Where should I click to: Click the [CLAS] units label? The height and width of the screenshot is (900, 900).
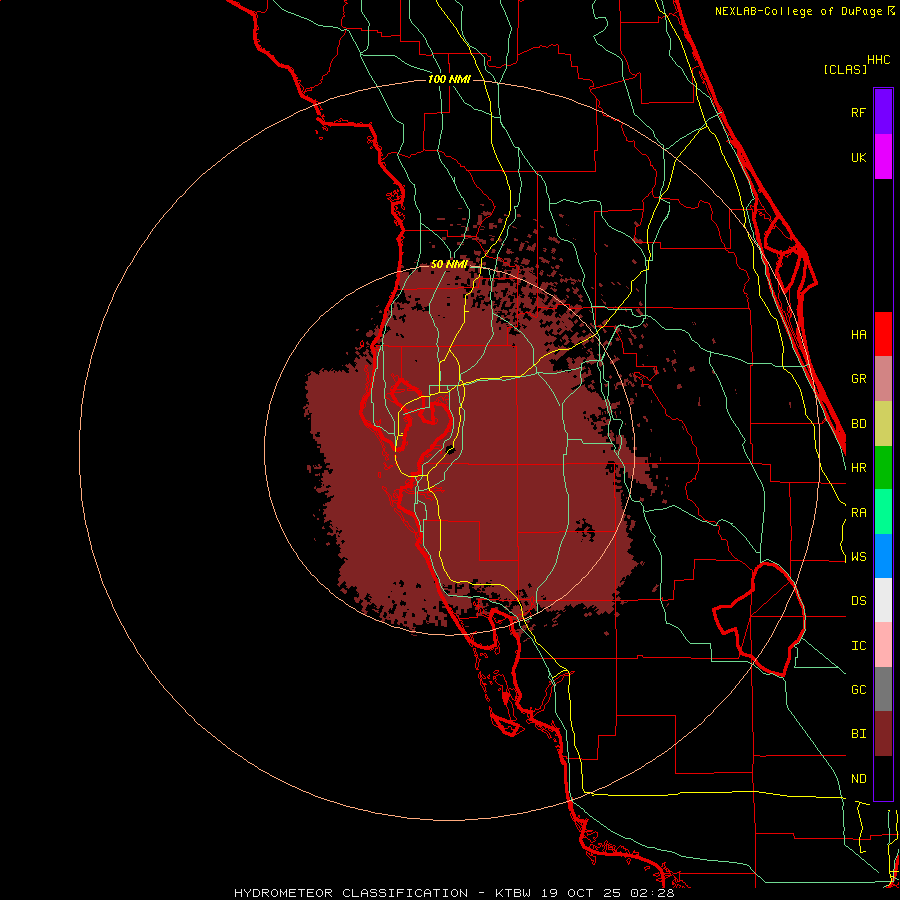pos(845,69)
